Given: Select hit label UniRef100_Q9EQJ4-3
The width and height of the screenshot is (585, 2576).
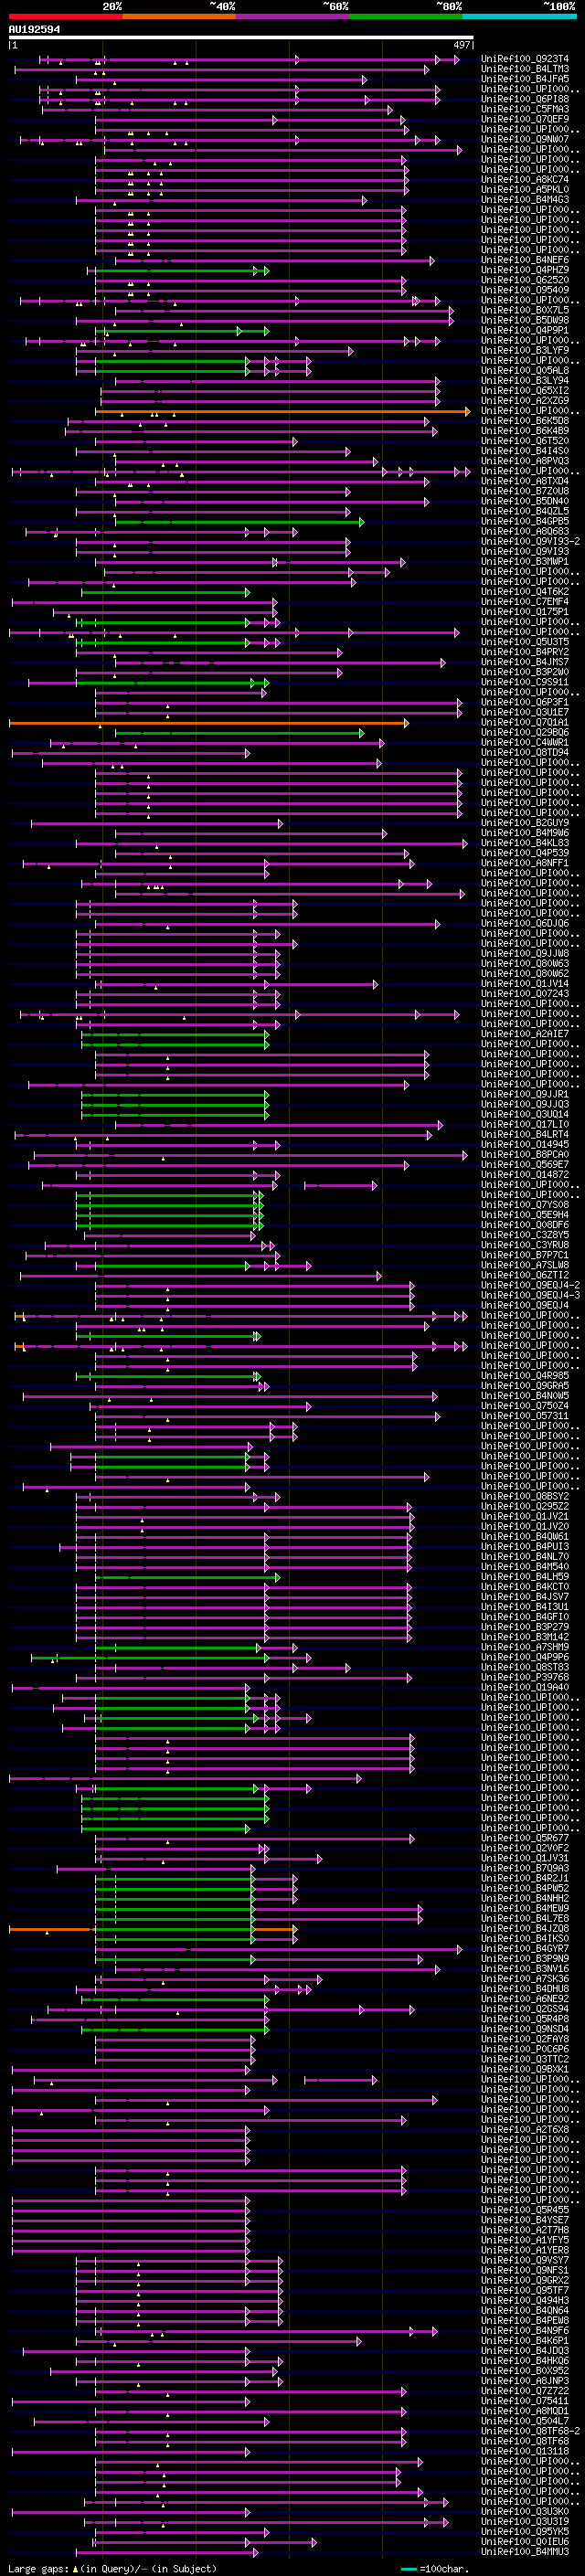Looking at the screenshot, I should pos(530,1296).
